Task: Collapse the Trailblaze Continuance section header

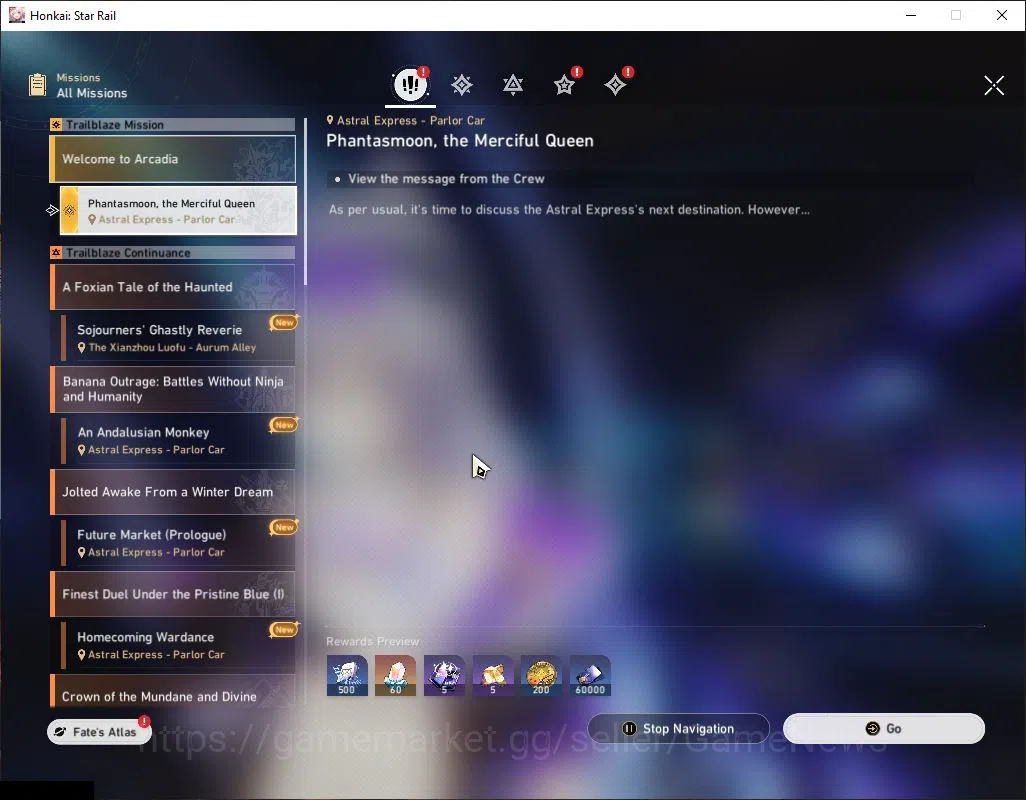Action: coord(173,252)
